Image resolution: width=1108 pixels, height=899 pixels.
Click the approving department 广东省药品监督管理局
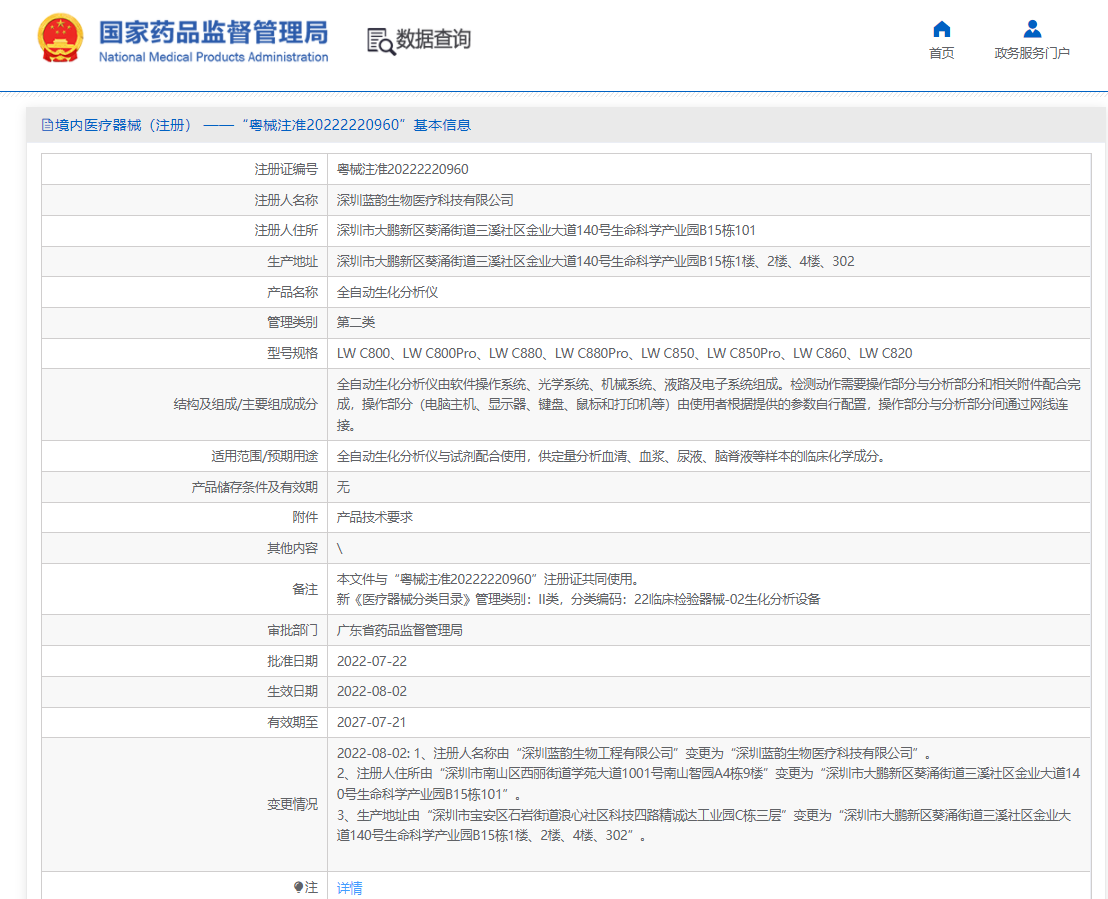point(399,630)
